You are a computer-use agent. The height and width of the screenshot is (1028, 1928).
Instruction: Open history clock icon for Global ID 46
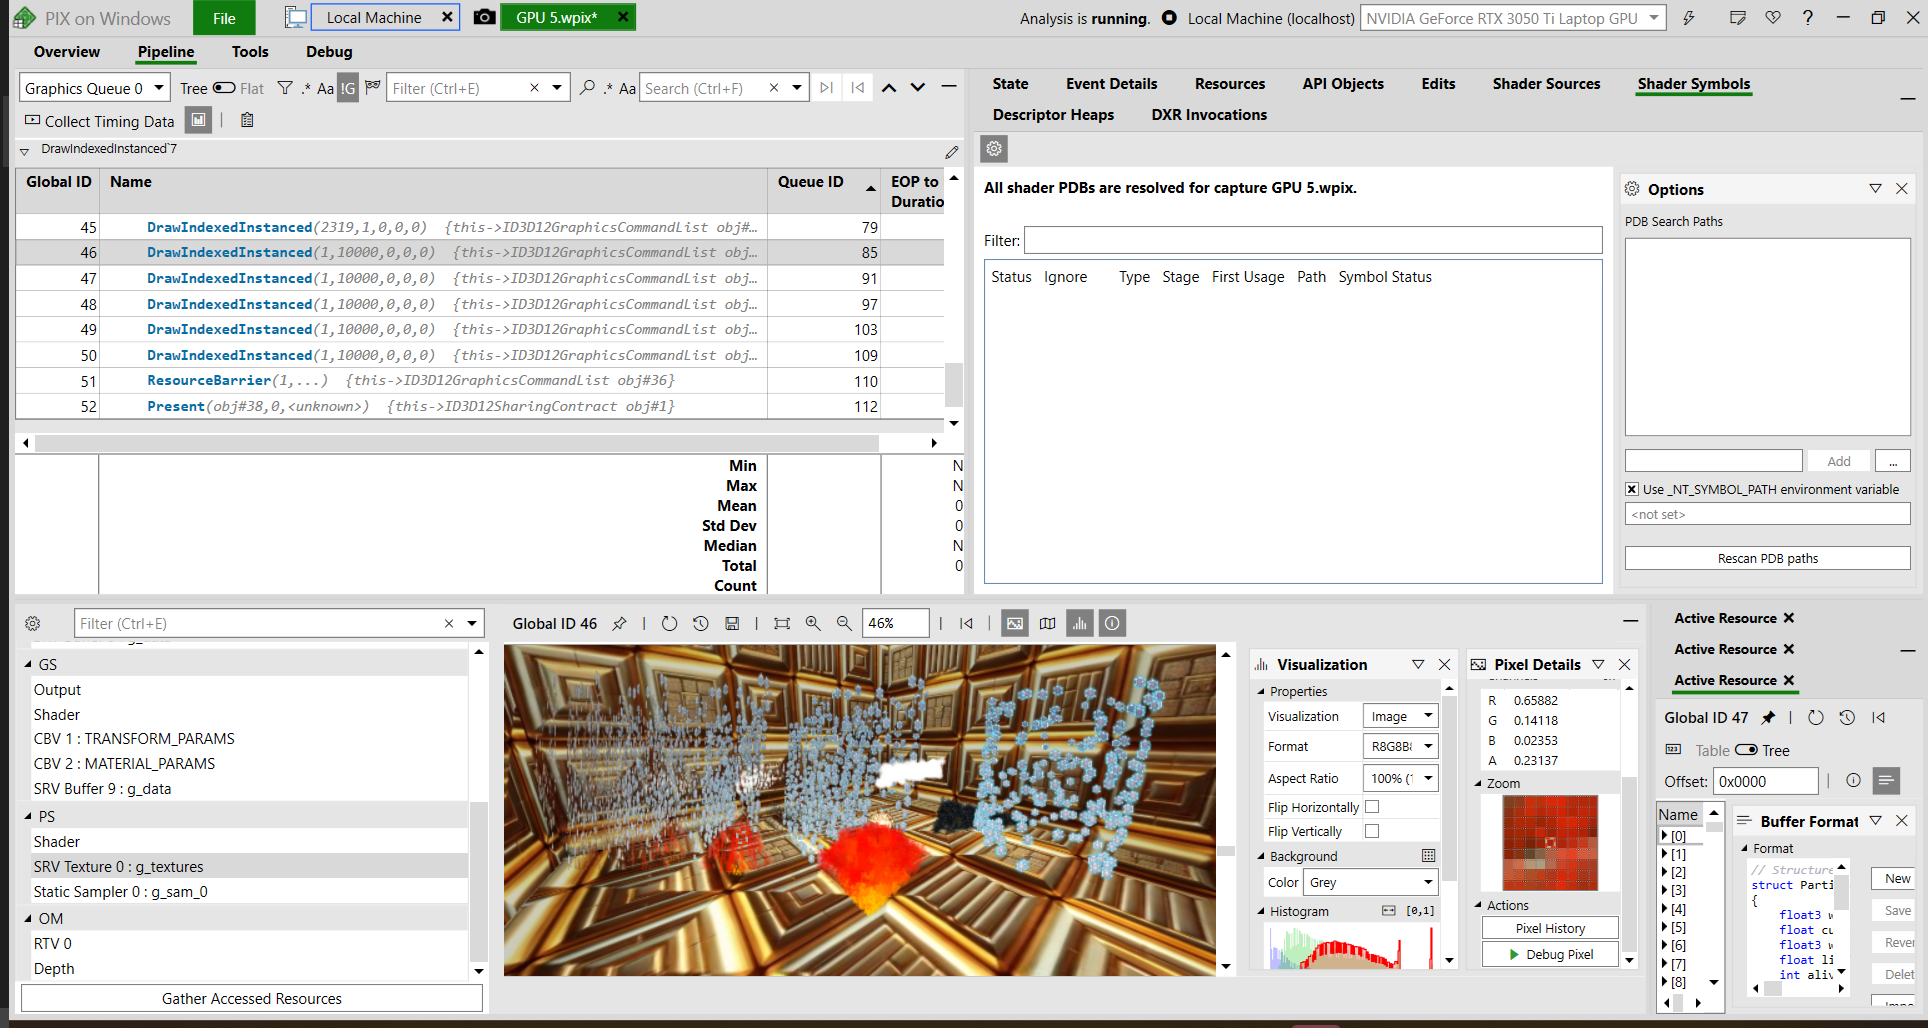[x=700, y=623]
